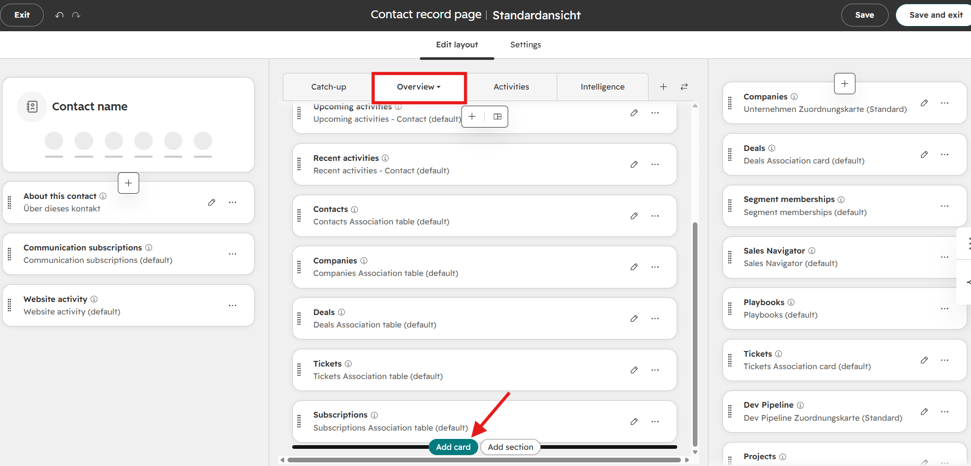Screen dimensions: 971x466
Task: Grab drag handle of Website activity card
Action: [x=9, y=305]
